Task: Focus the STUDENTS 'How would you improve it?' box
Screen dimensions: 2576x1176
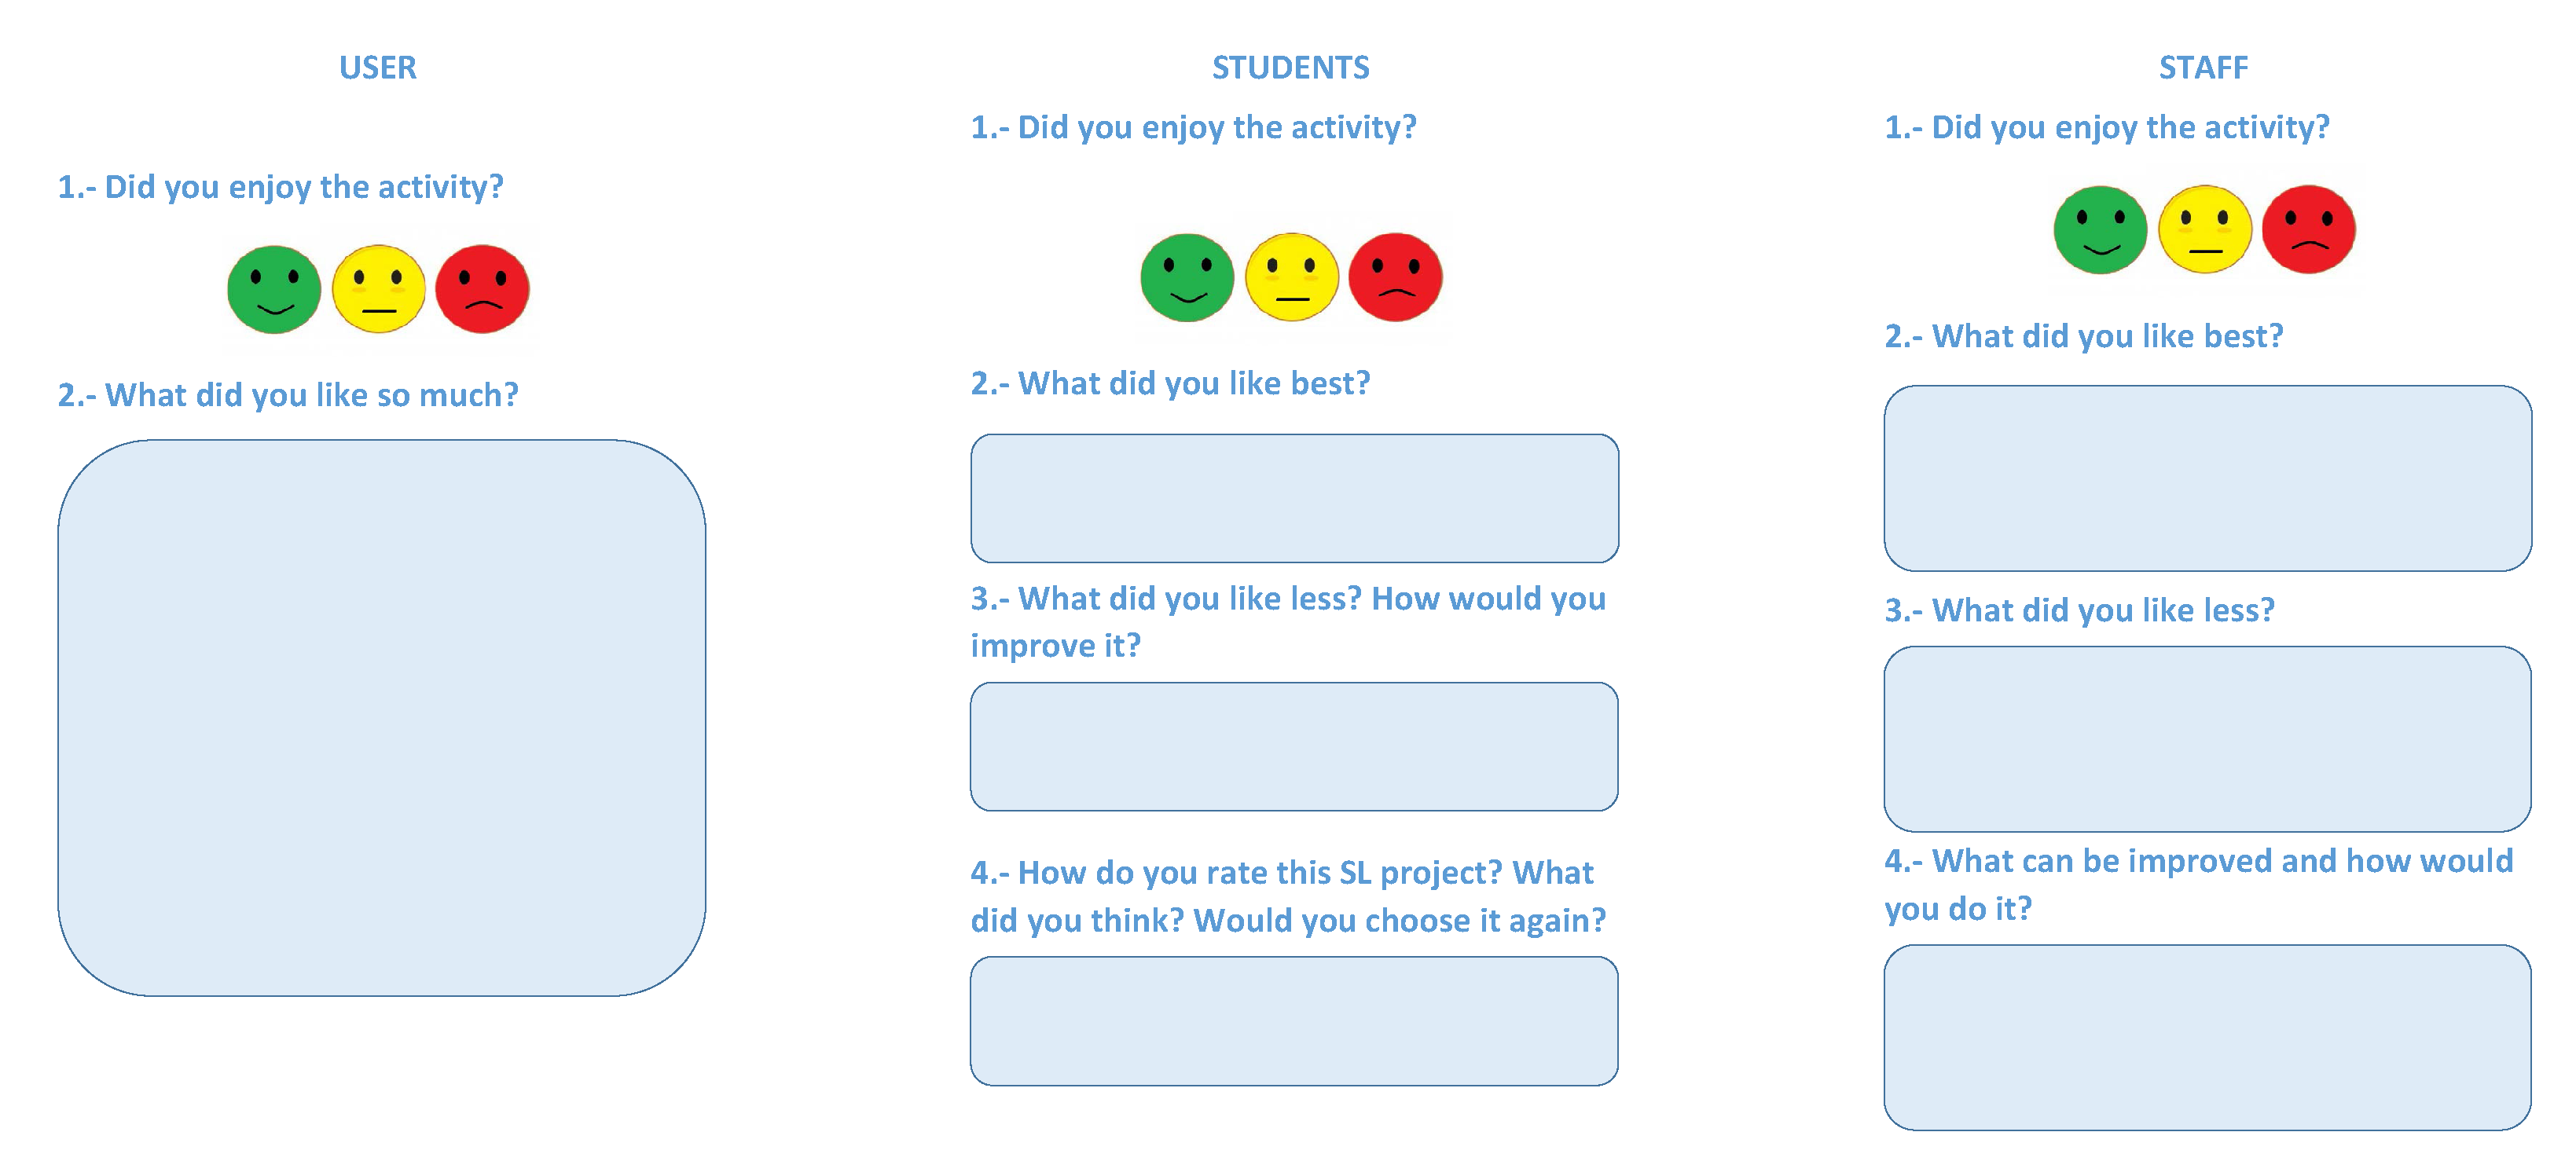Action: (x=1294, y=746)
